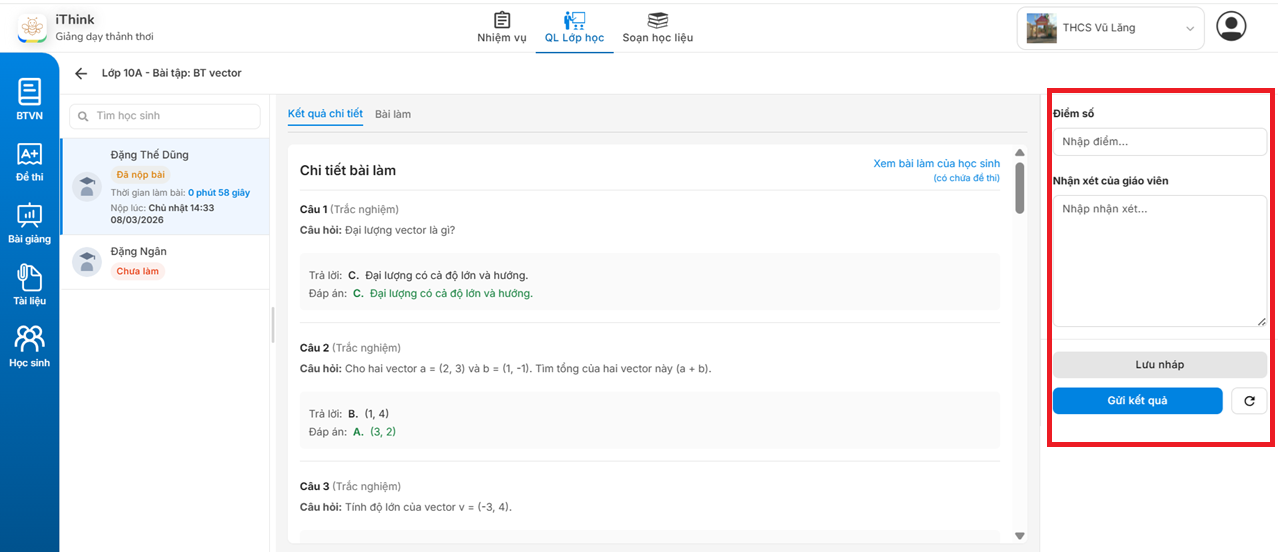This screenshot has width=1278, height=552.
Task: Click the Tìm học sinh search box
Action: [165, 116]
